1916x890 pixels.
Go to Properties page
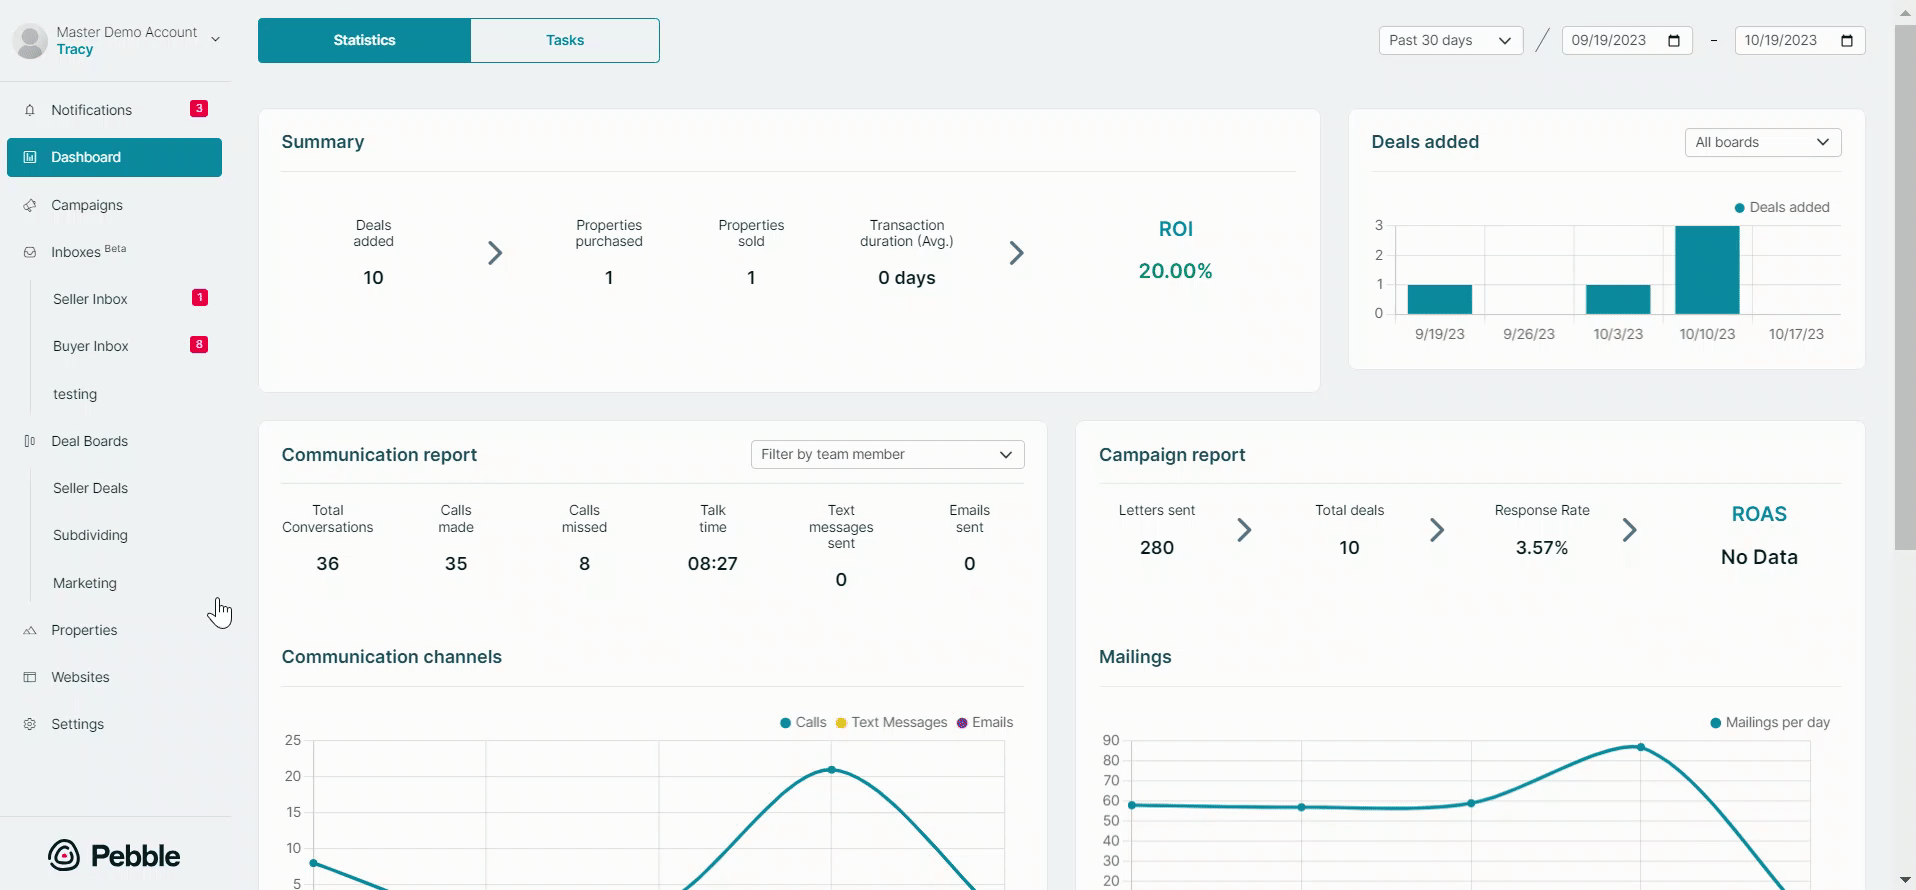pos(84,630)
